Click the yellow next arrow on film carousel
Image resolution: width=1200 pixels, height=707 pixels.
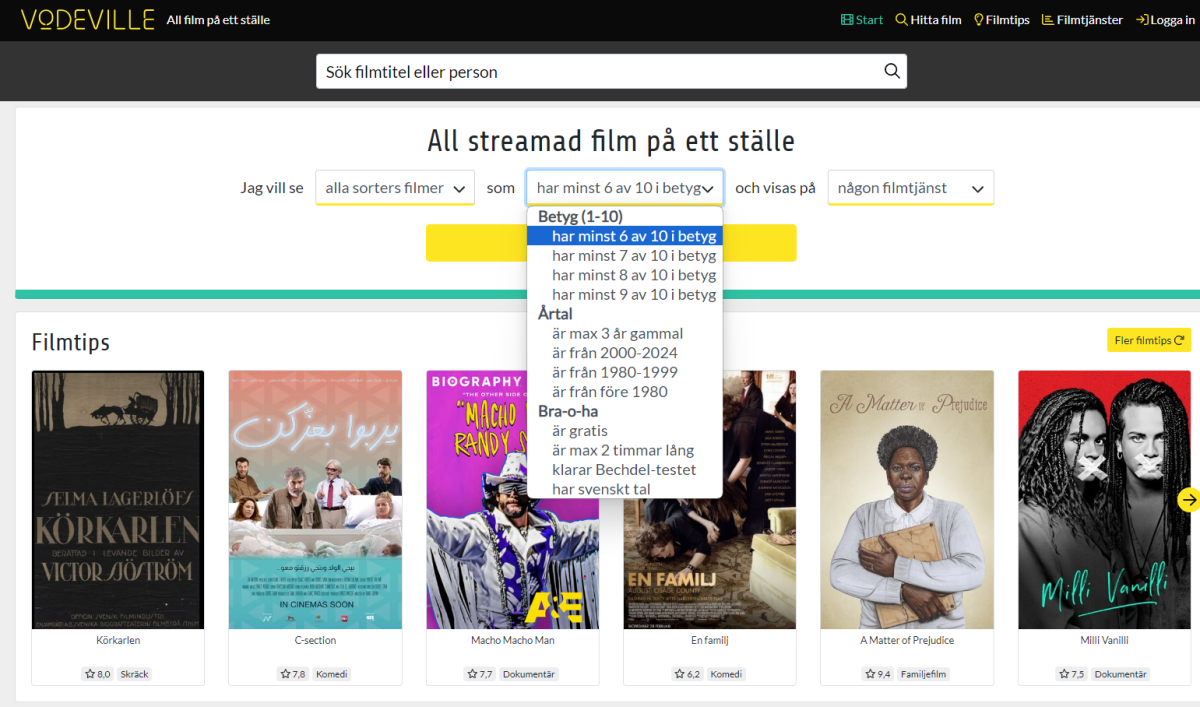click(1188, 500)
